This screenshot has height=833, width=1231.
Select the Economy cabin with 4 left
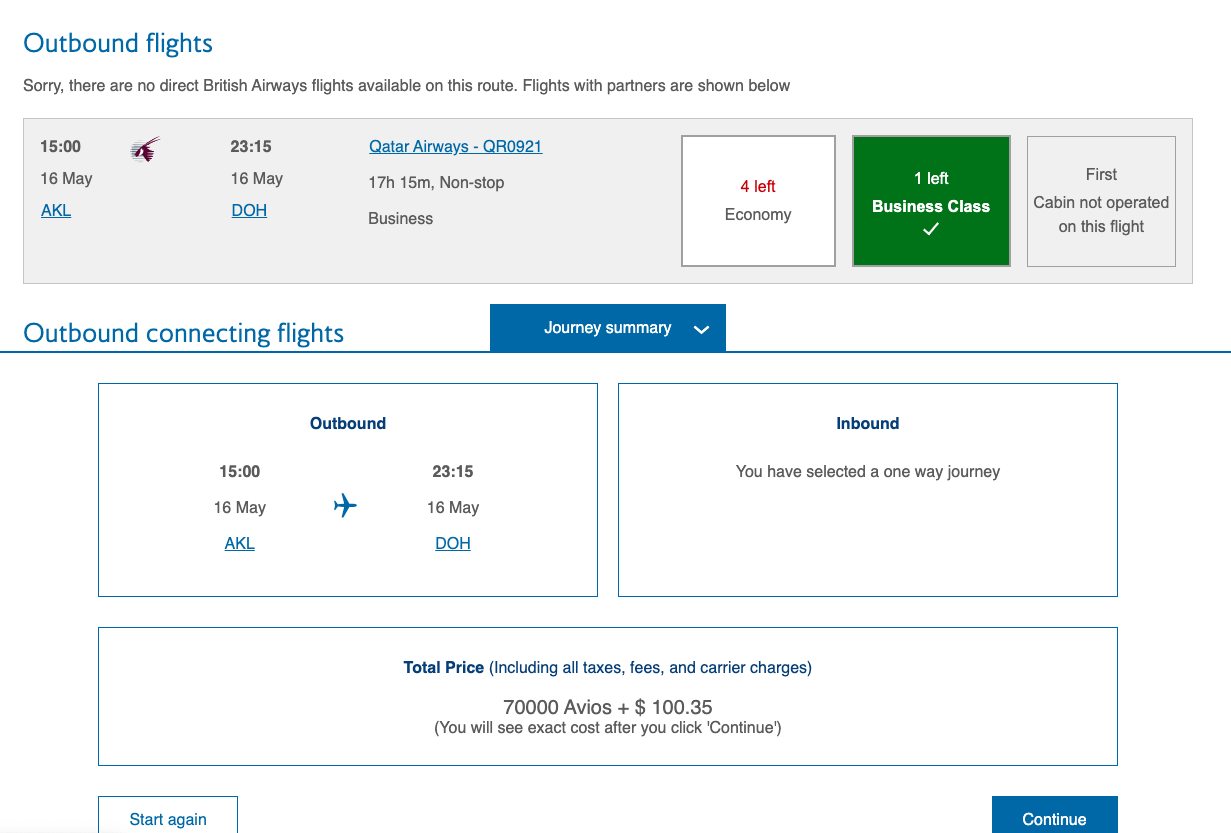(x=758, y=201)
